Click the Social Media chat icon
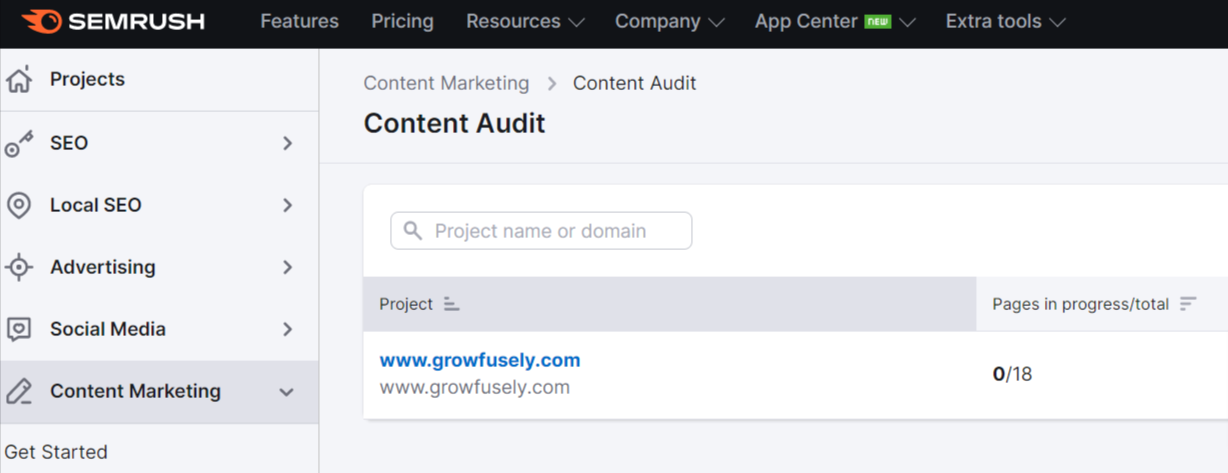Image resolution: width=1228 pixels, height=473 pixels. [x=19, y=329]
